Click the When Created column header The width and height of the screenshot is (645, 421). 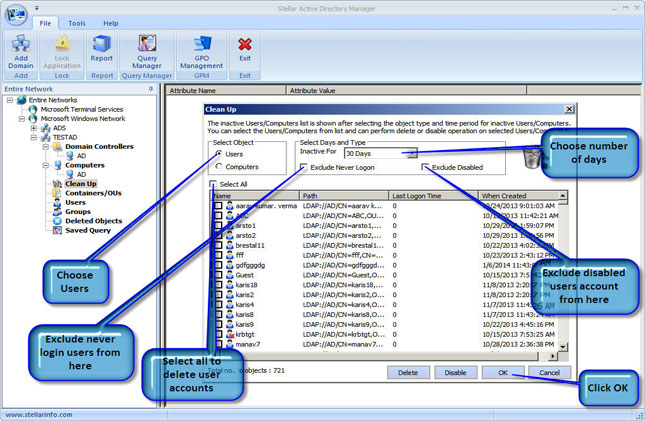[518, 196]
